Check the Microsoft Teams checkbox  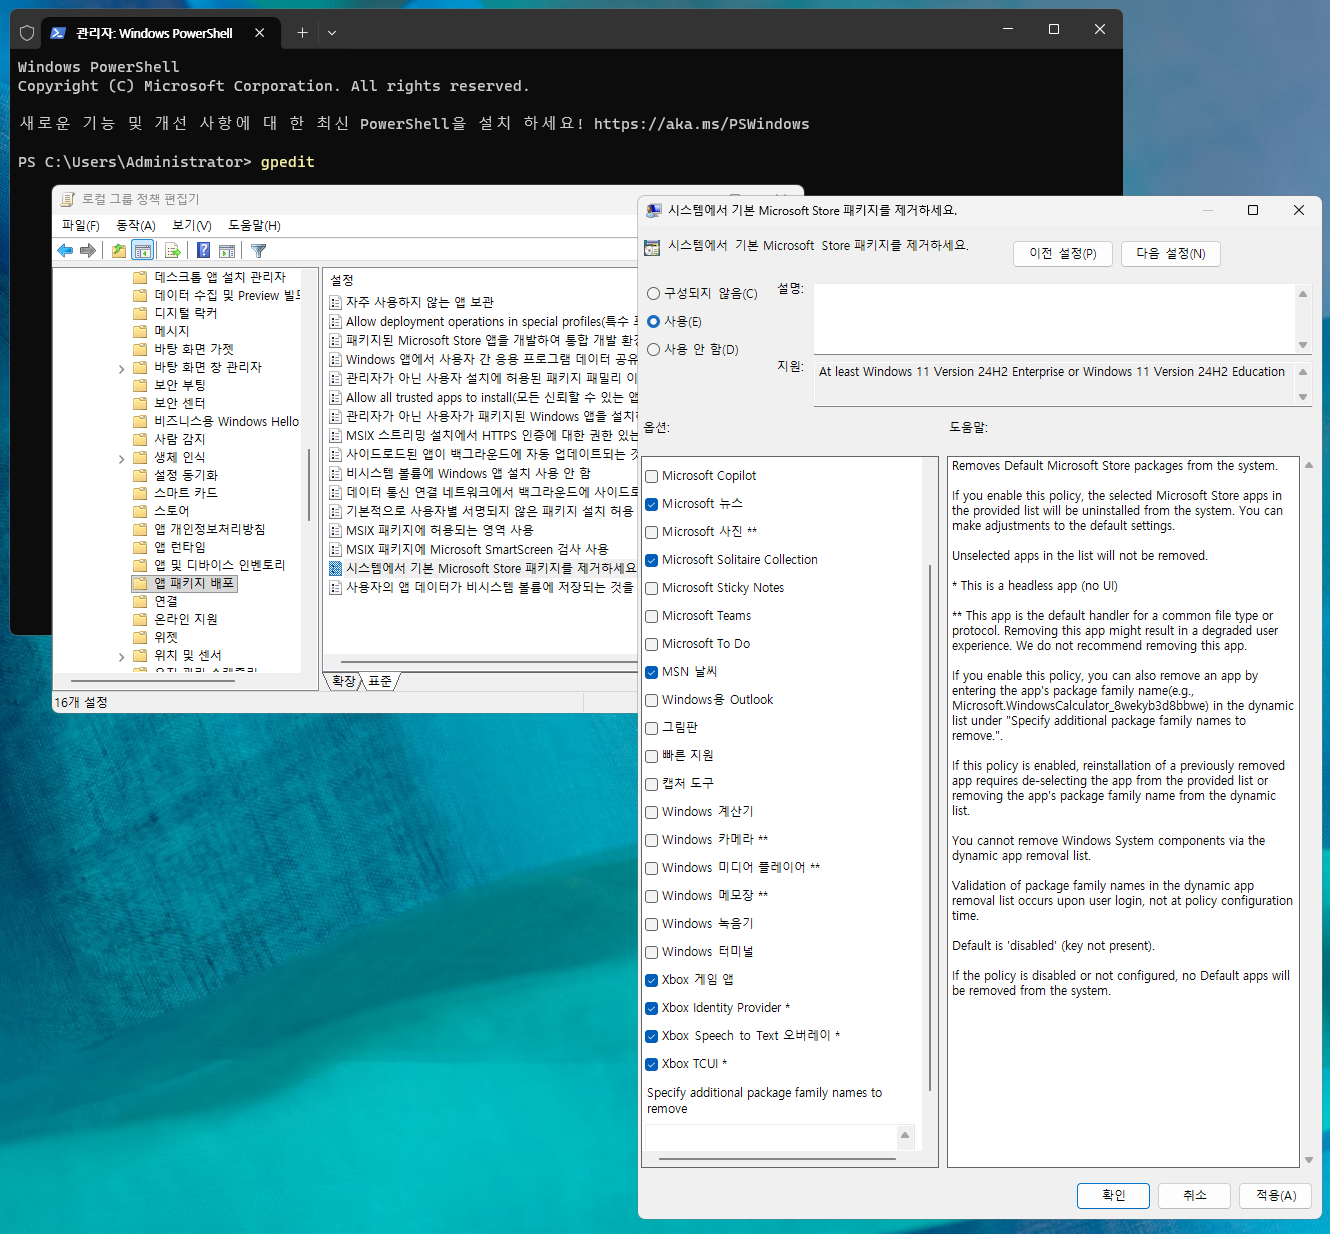coord(652,617)
